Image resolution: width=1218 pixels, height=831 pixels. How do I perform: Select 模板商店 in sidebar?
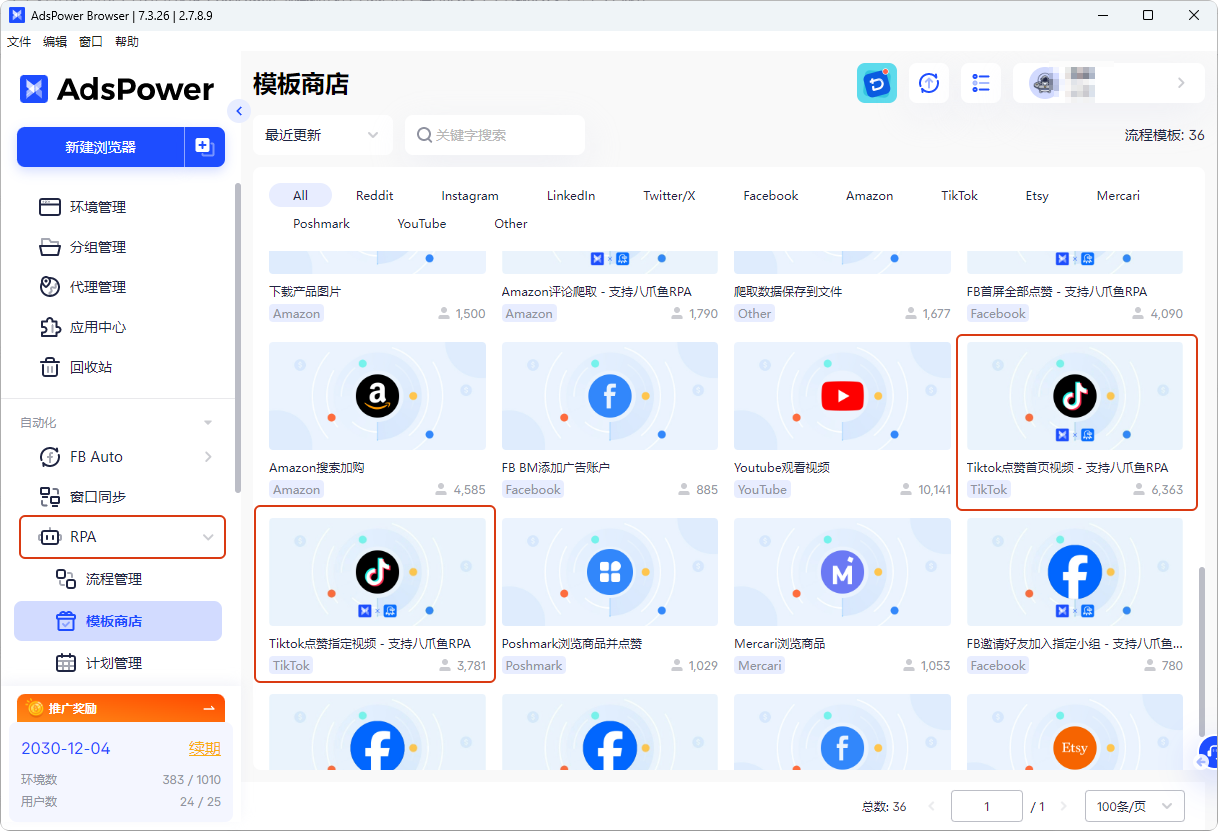pos(118,621)
